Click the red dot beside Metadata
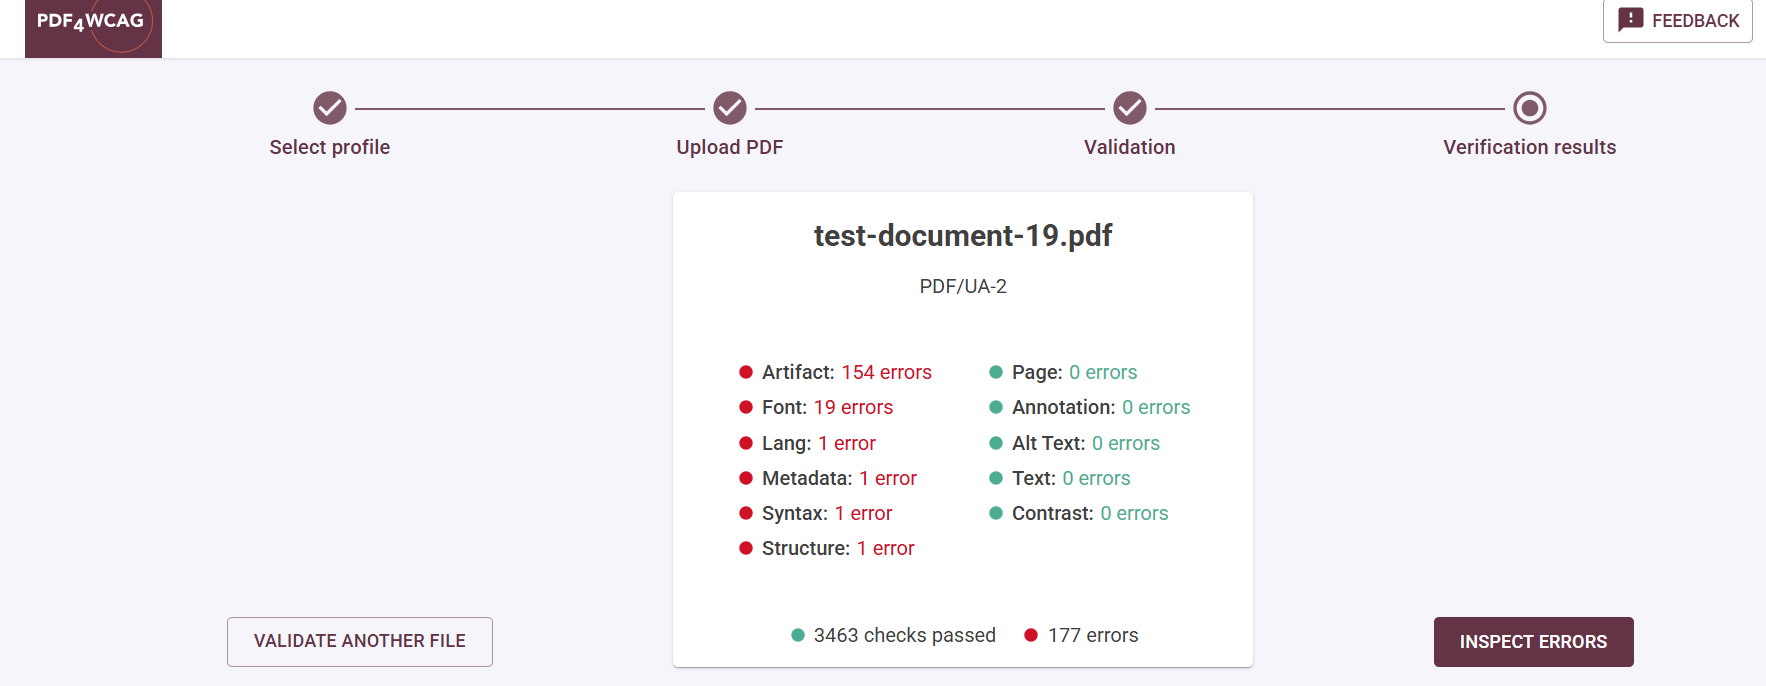The width and height of the screenshot is (1766, 686). pyautogui.click(x=746, y=478)
